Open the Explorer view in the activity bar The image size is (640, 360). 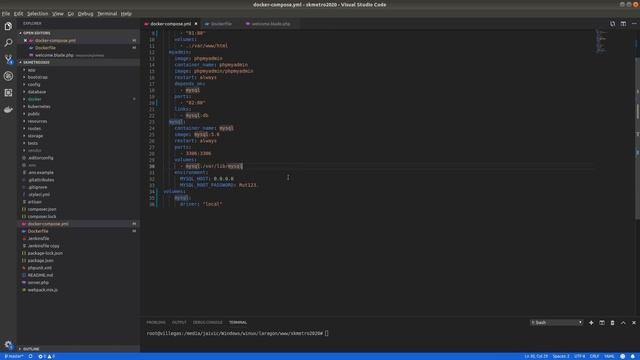pyautogui.click(x=8, y=26)
